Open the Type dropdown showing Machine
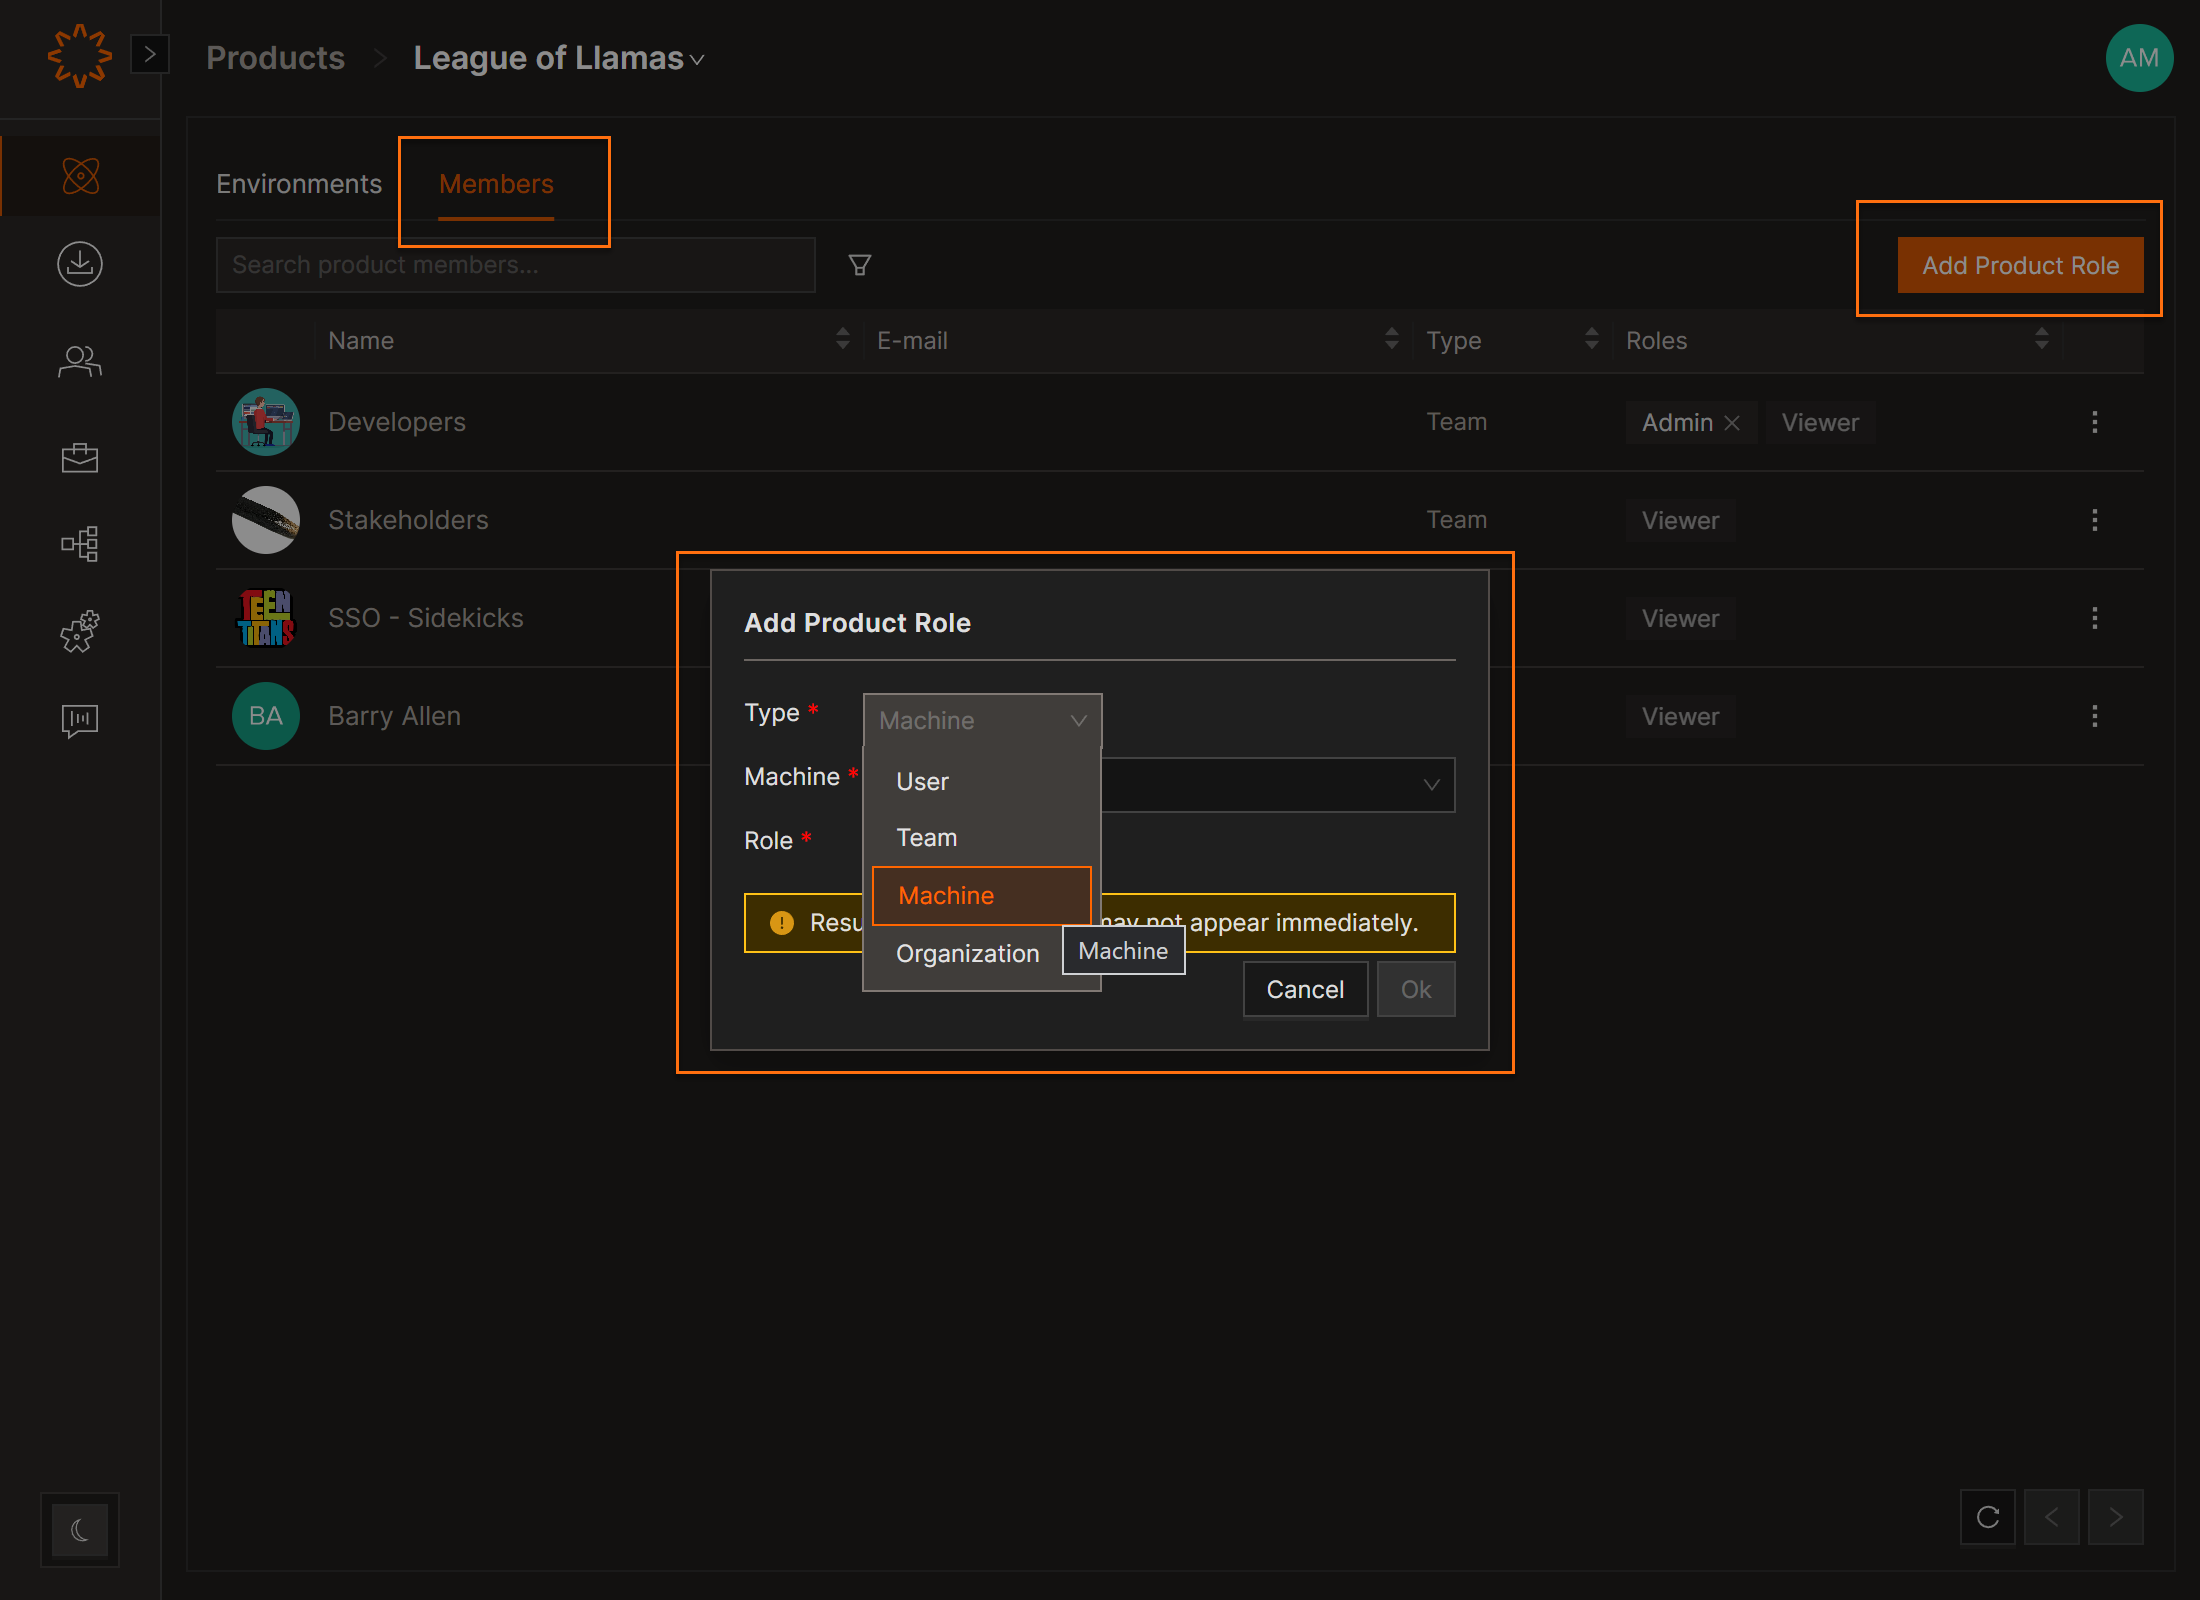The width and height of the screenshot is (2200, 1600). pos(981,720)
